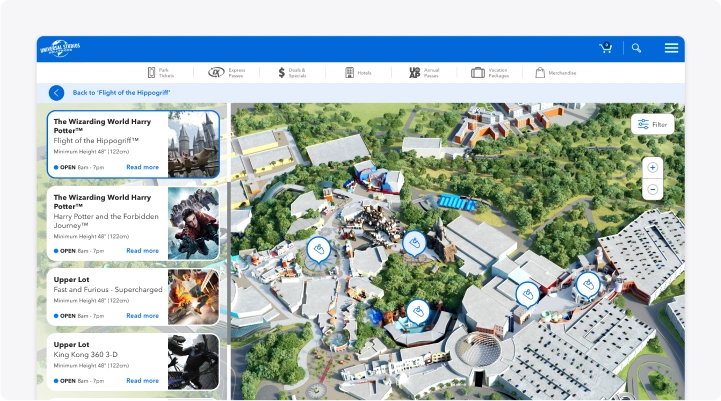Screen dimensions: 721x401
Task: Click the search magnifier icon
Action: 636,48
